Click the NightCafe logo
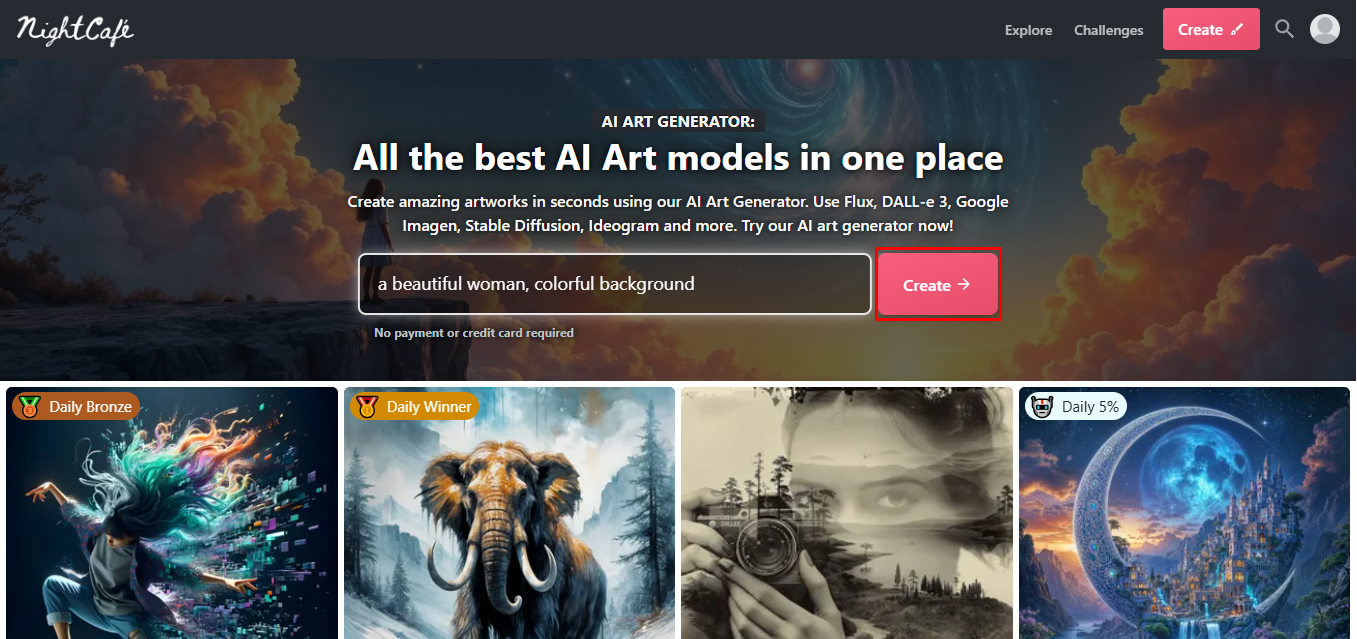The width and height of the screenshot is (1357, 639). (x=74, y=29)
